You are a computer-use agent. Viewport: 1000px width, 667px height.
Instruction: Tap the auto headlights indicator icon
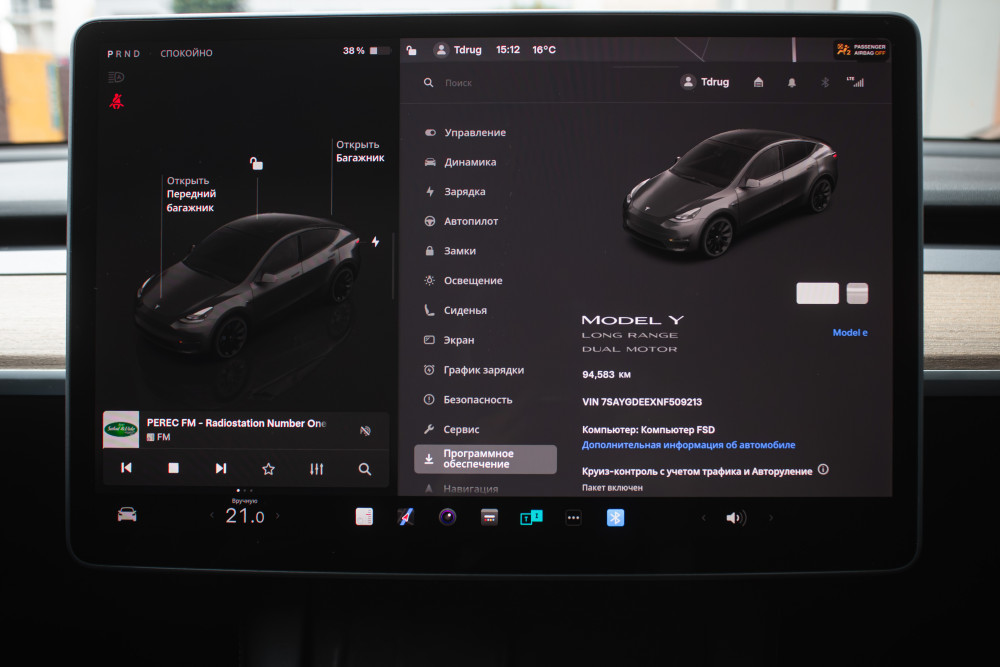[x=116, y=77]
